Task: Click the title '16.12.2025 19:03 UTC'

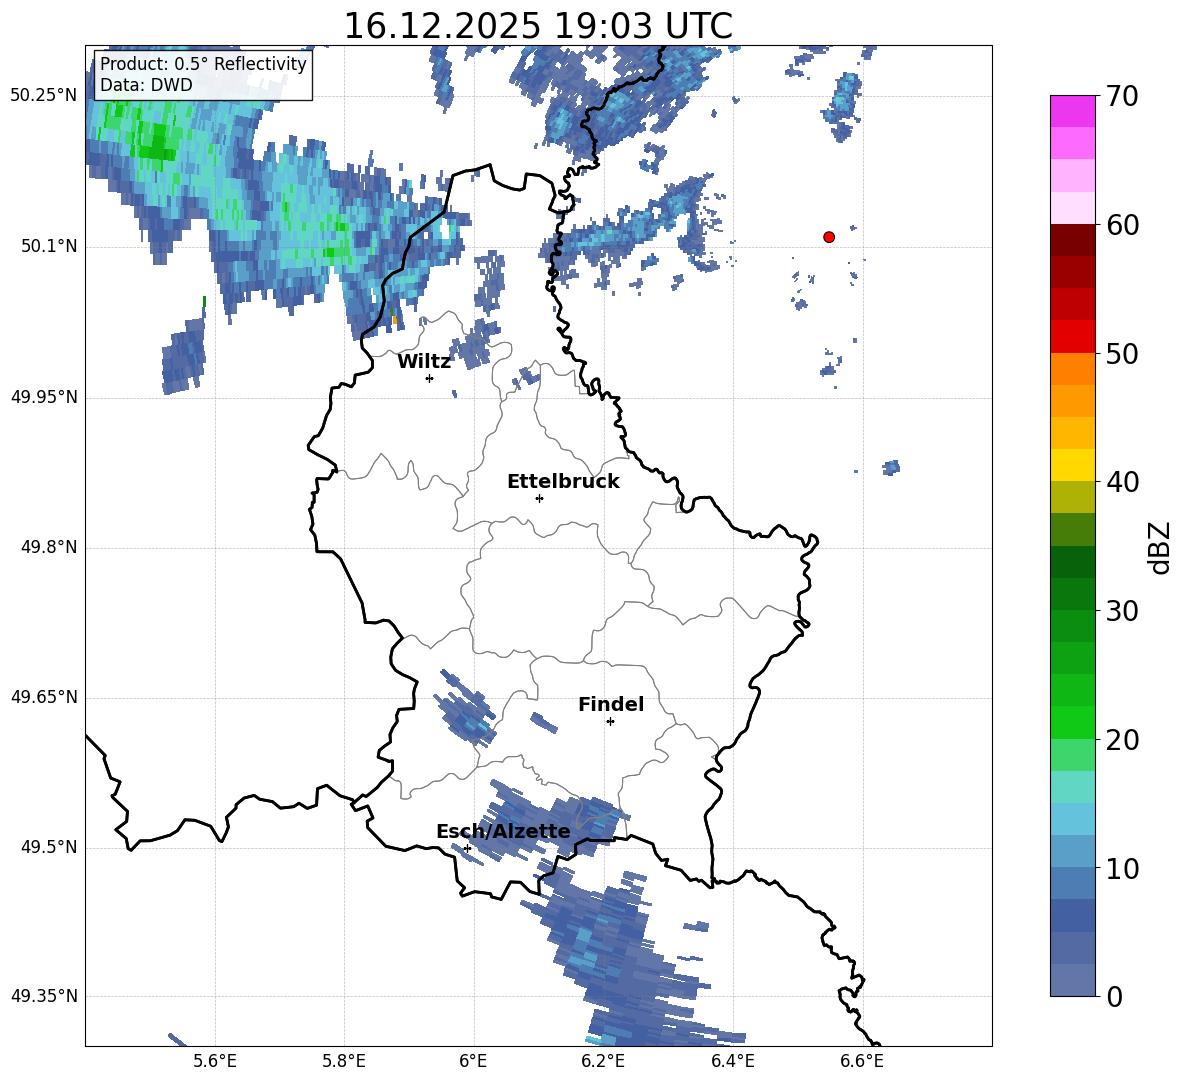Action: [x=538, y=26]
